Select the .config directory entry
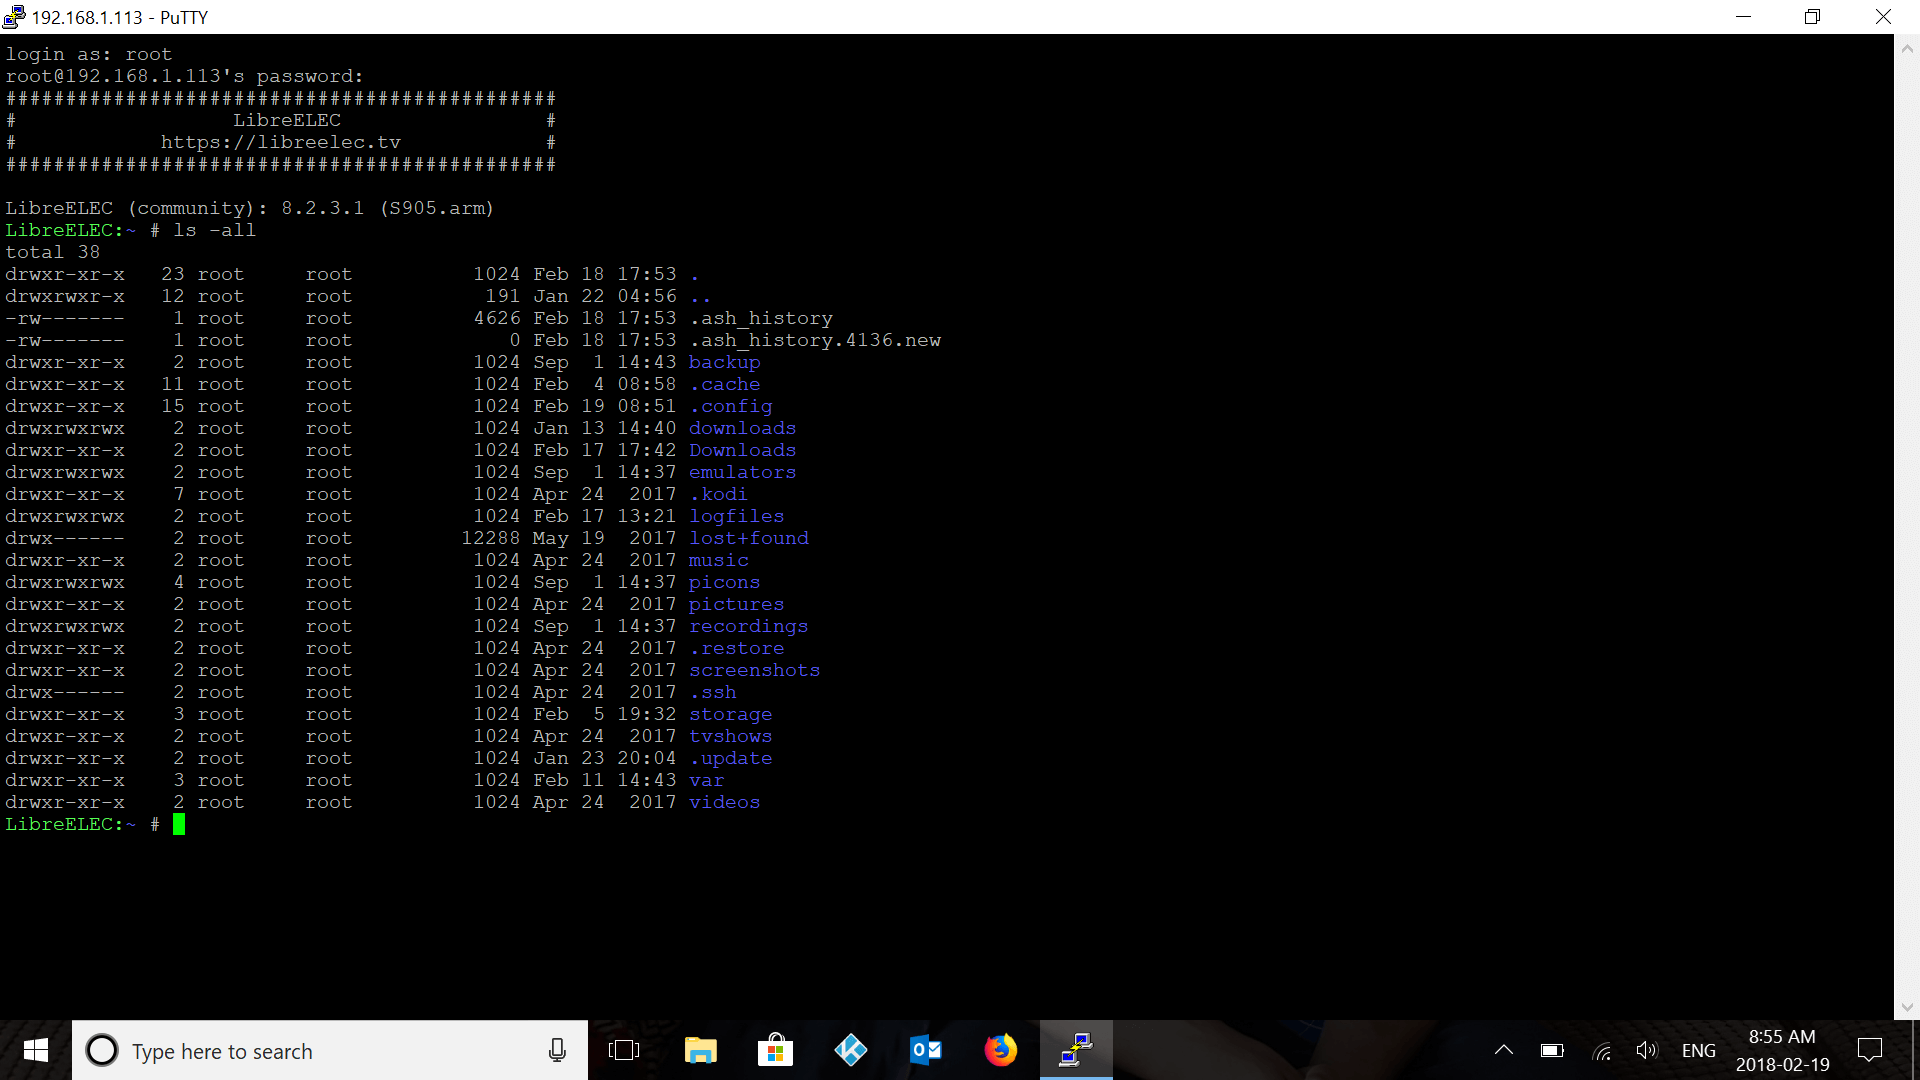This screenshot has width=1920, height=1080. pos(729,405)
